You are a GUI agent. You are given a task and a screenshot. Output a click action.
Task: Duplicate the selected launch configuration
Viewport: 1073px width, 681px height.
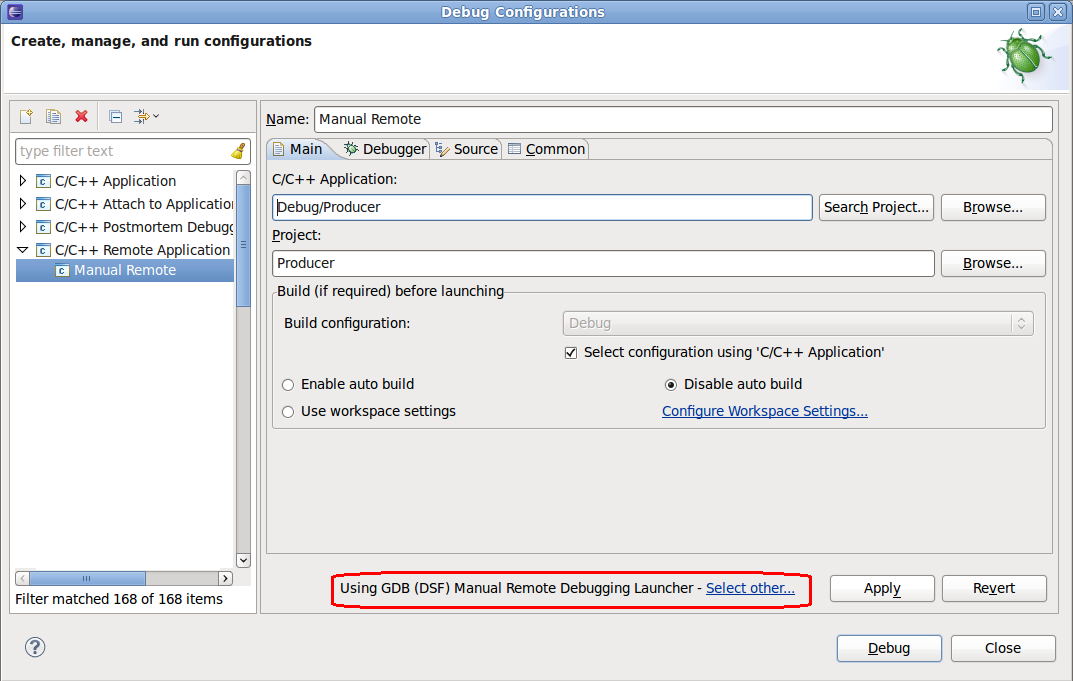point(53,116)
